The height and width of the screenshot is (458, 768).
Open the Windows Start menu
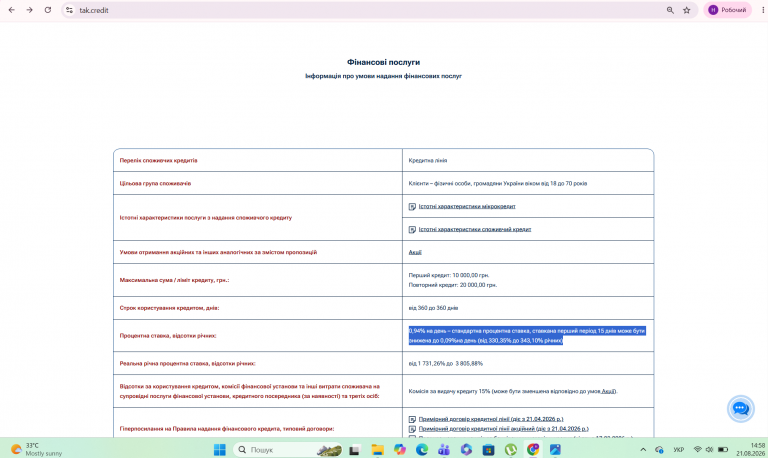tap(220, 449)
